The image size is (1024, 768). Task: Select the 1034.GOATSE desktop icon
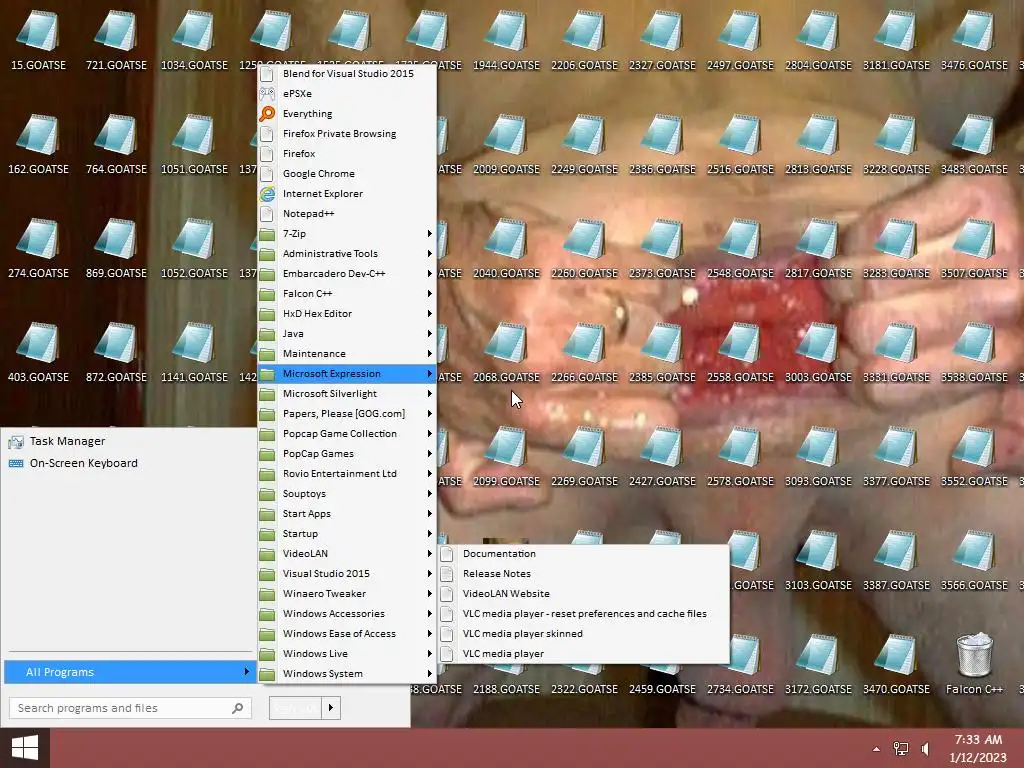point(194,40)
